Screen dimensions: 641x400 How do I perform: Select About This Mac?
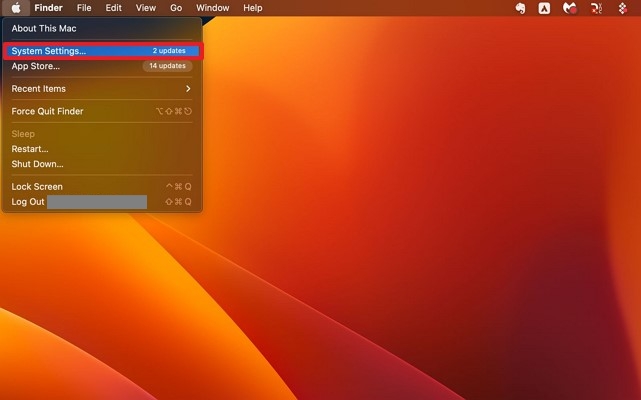pyautogui.click(x=44, y=29)
